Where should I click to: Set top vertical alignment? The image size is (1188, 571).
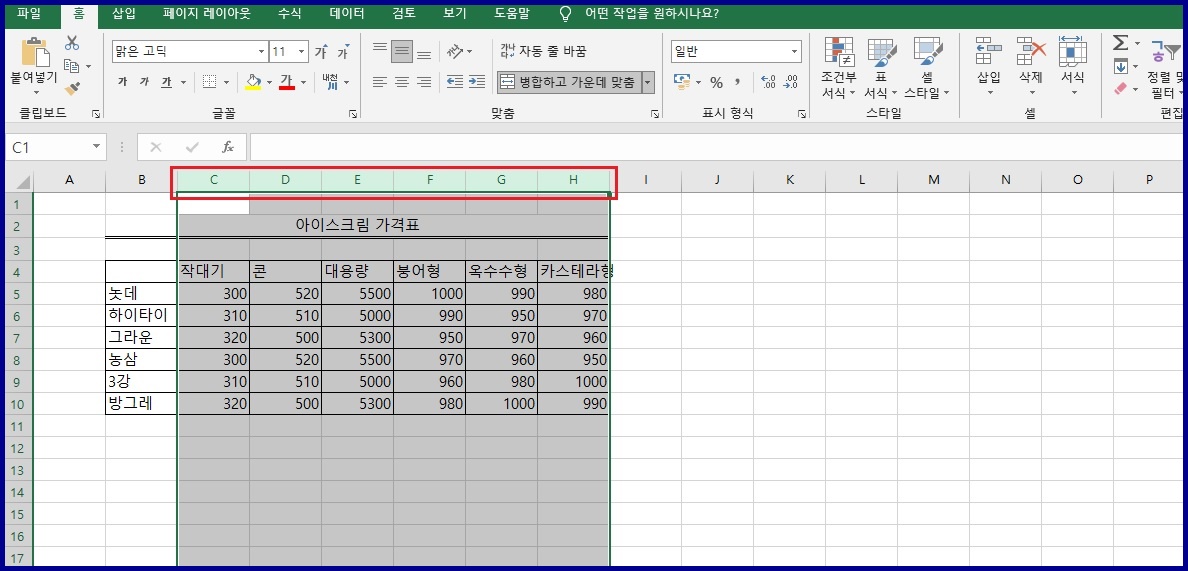click(x=380, y=51)
